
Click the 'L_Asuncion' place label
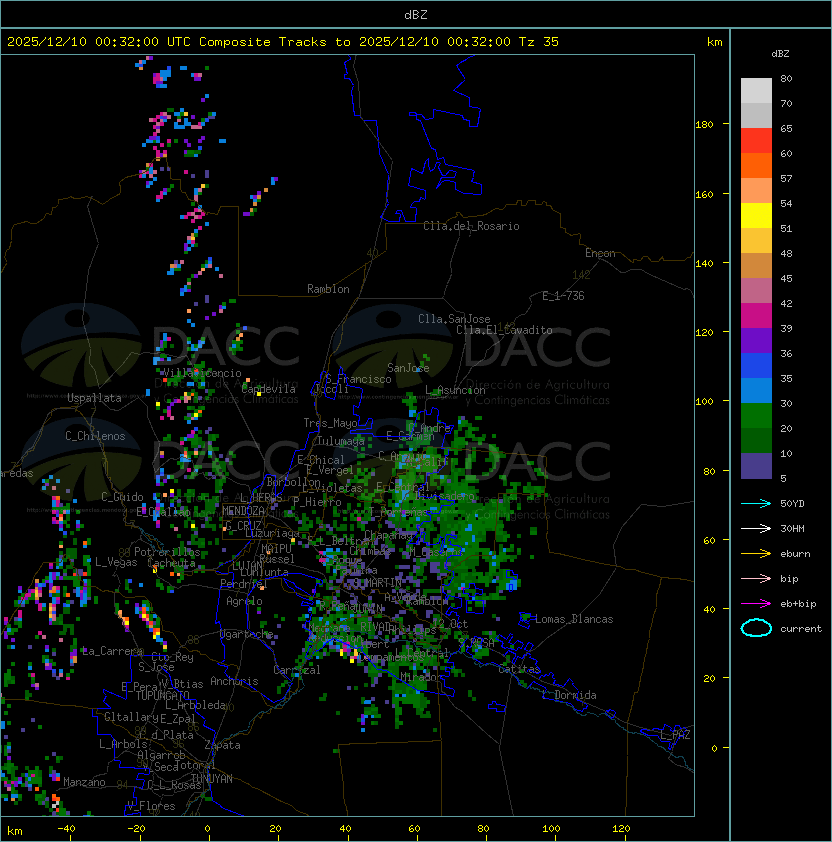tap(455, 390)
